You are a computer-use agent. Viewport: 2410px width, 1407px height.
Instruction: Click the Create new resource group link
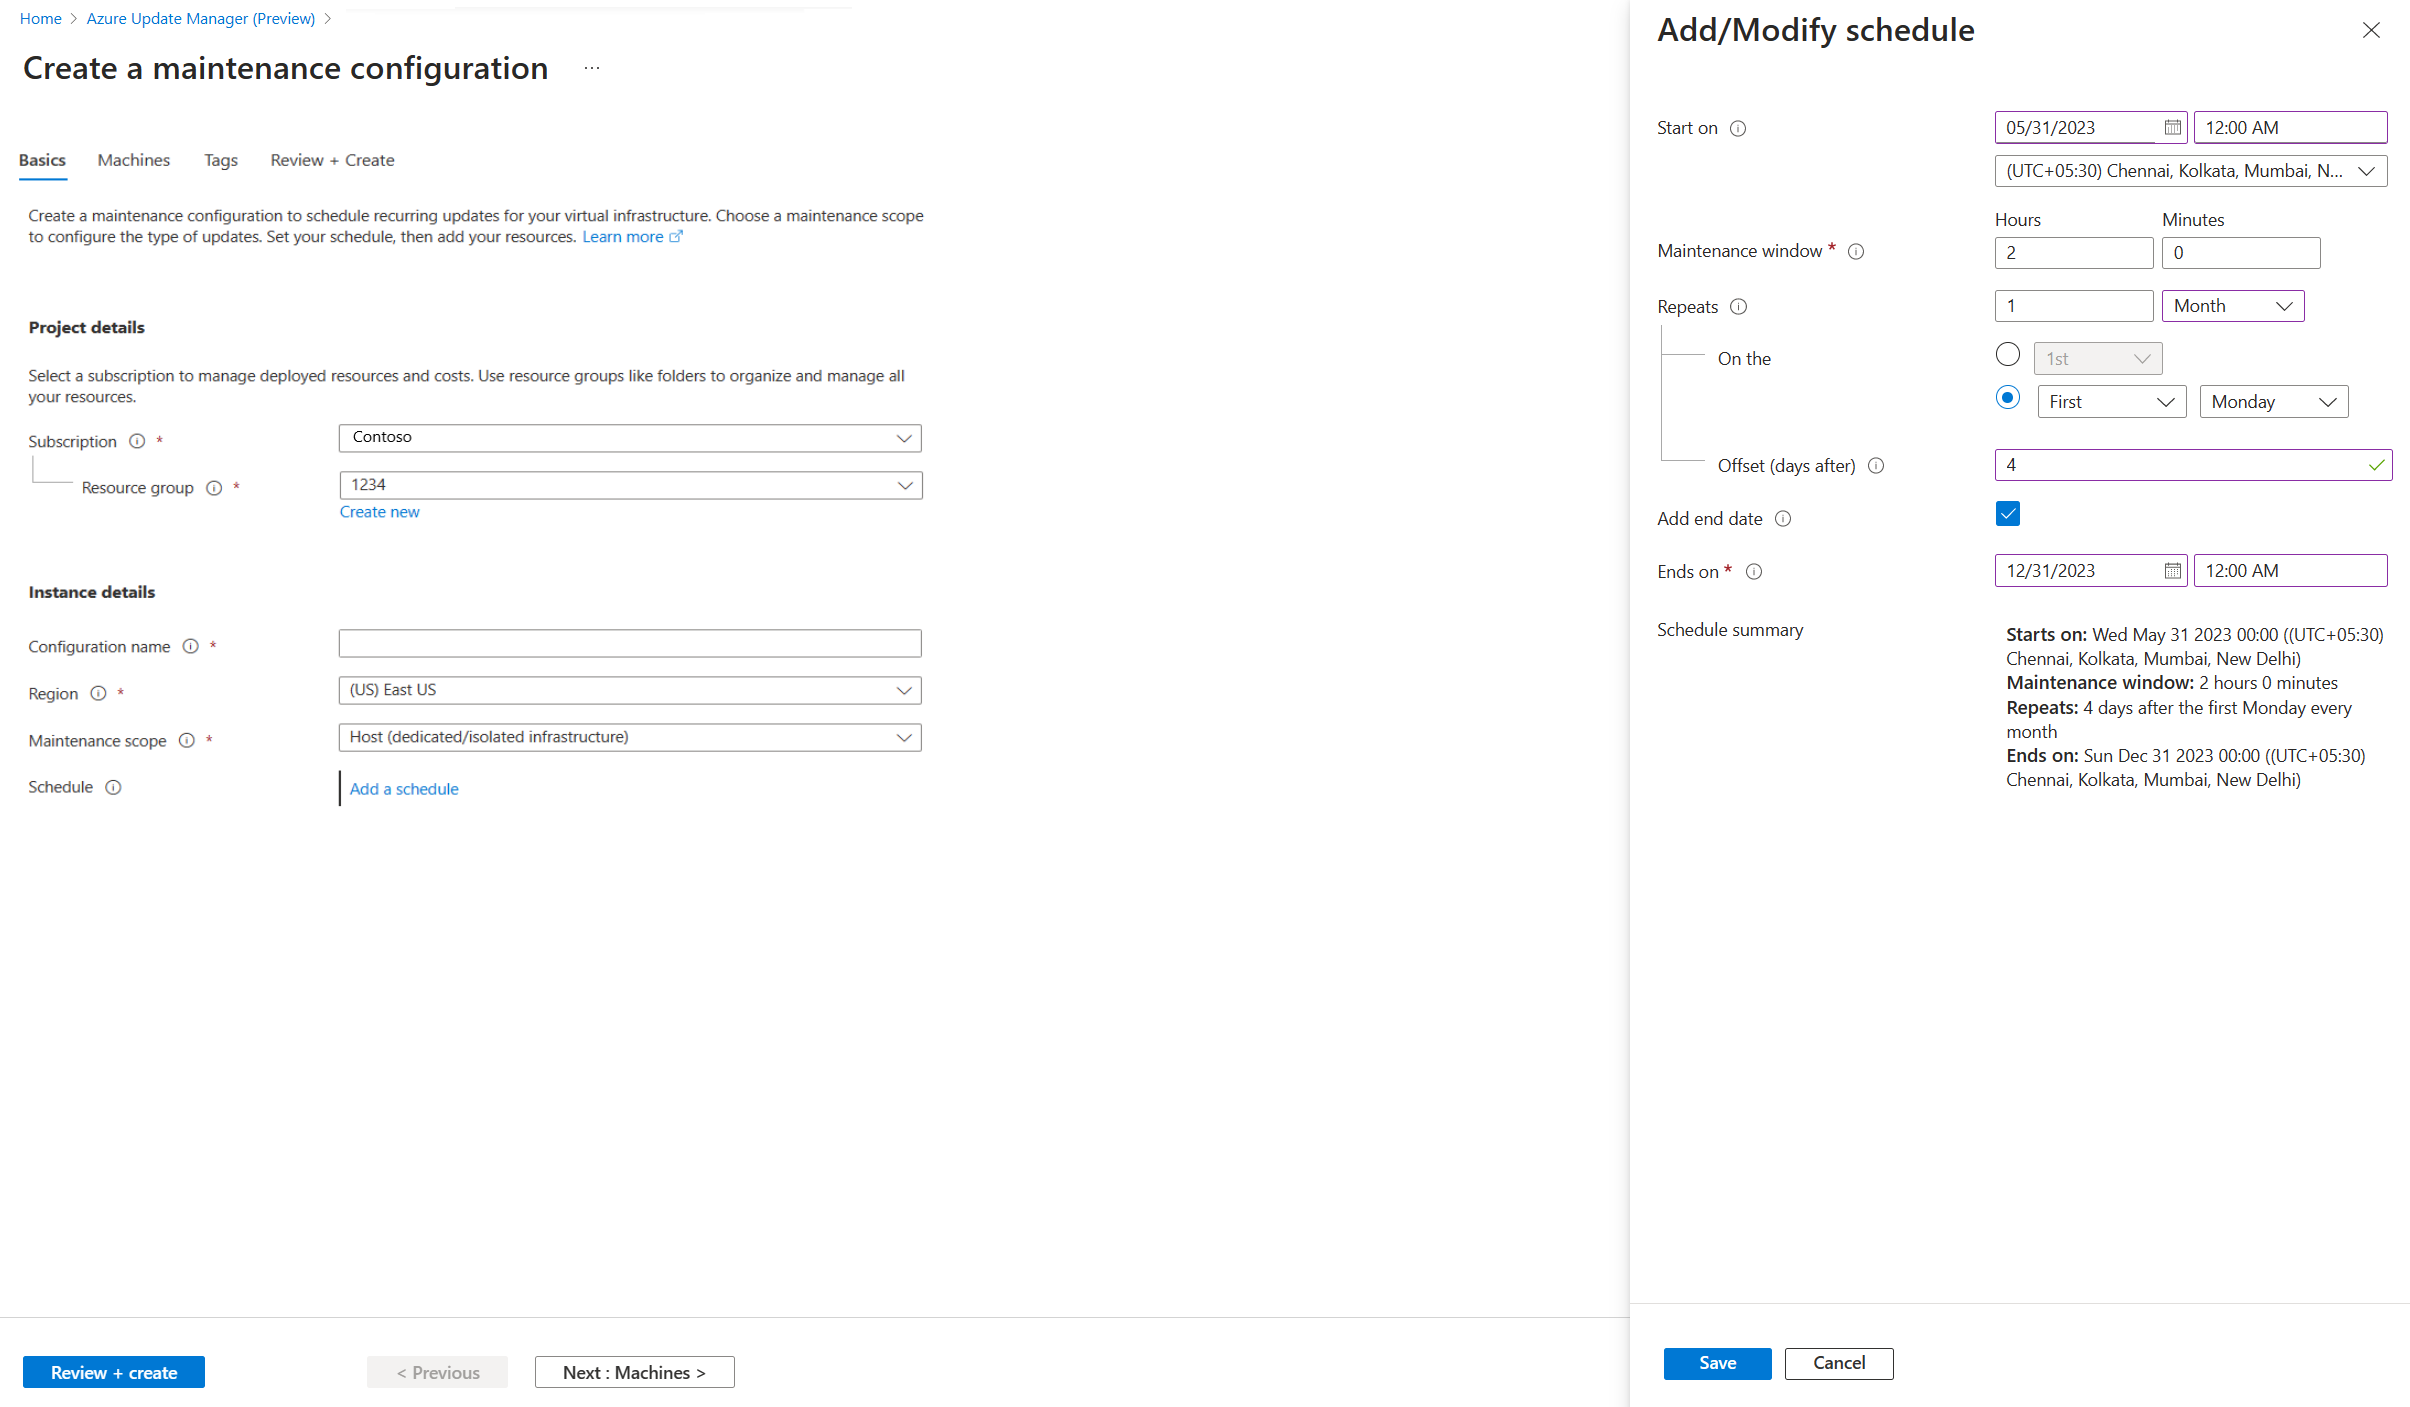(377, 511)
